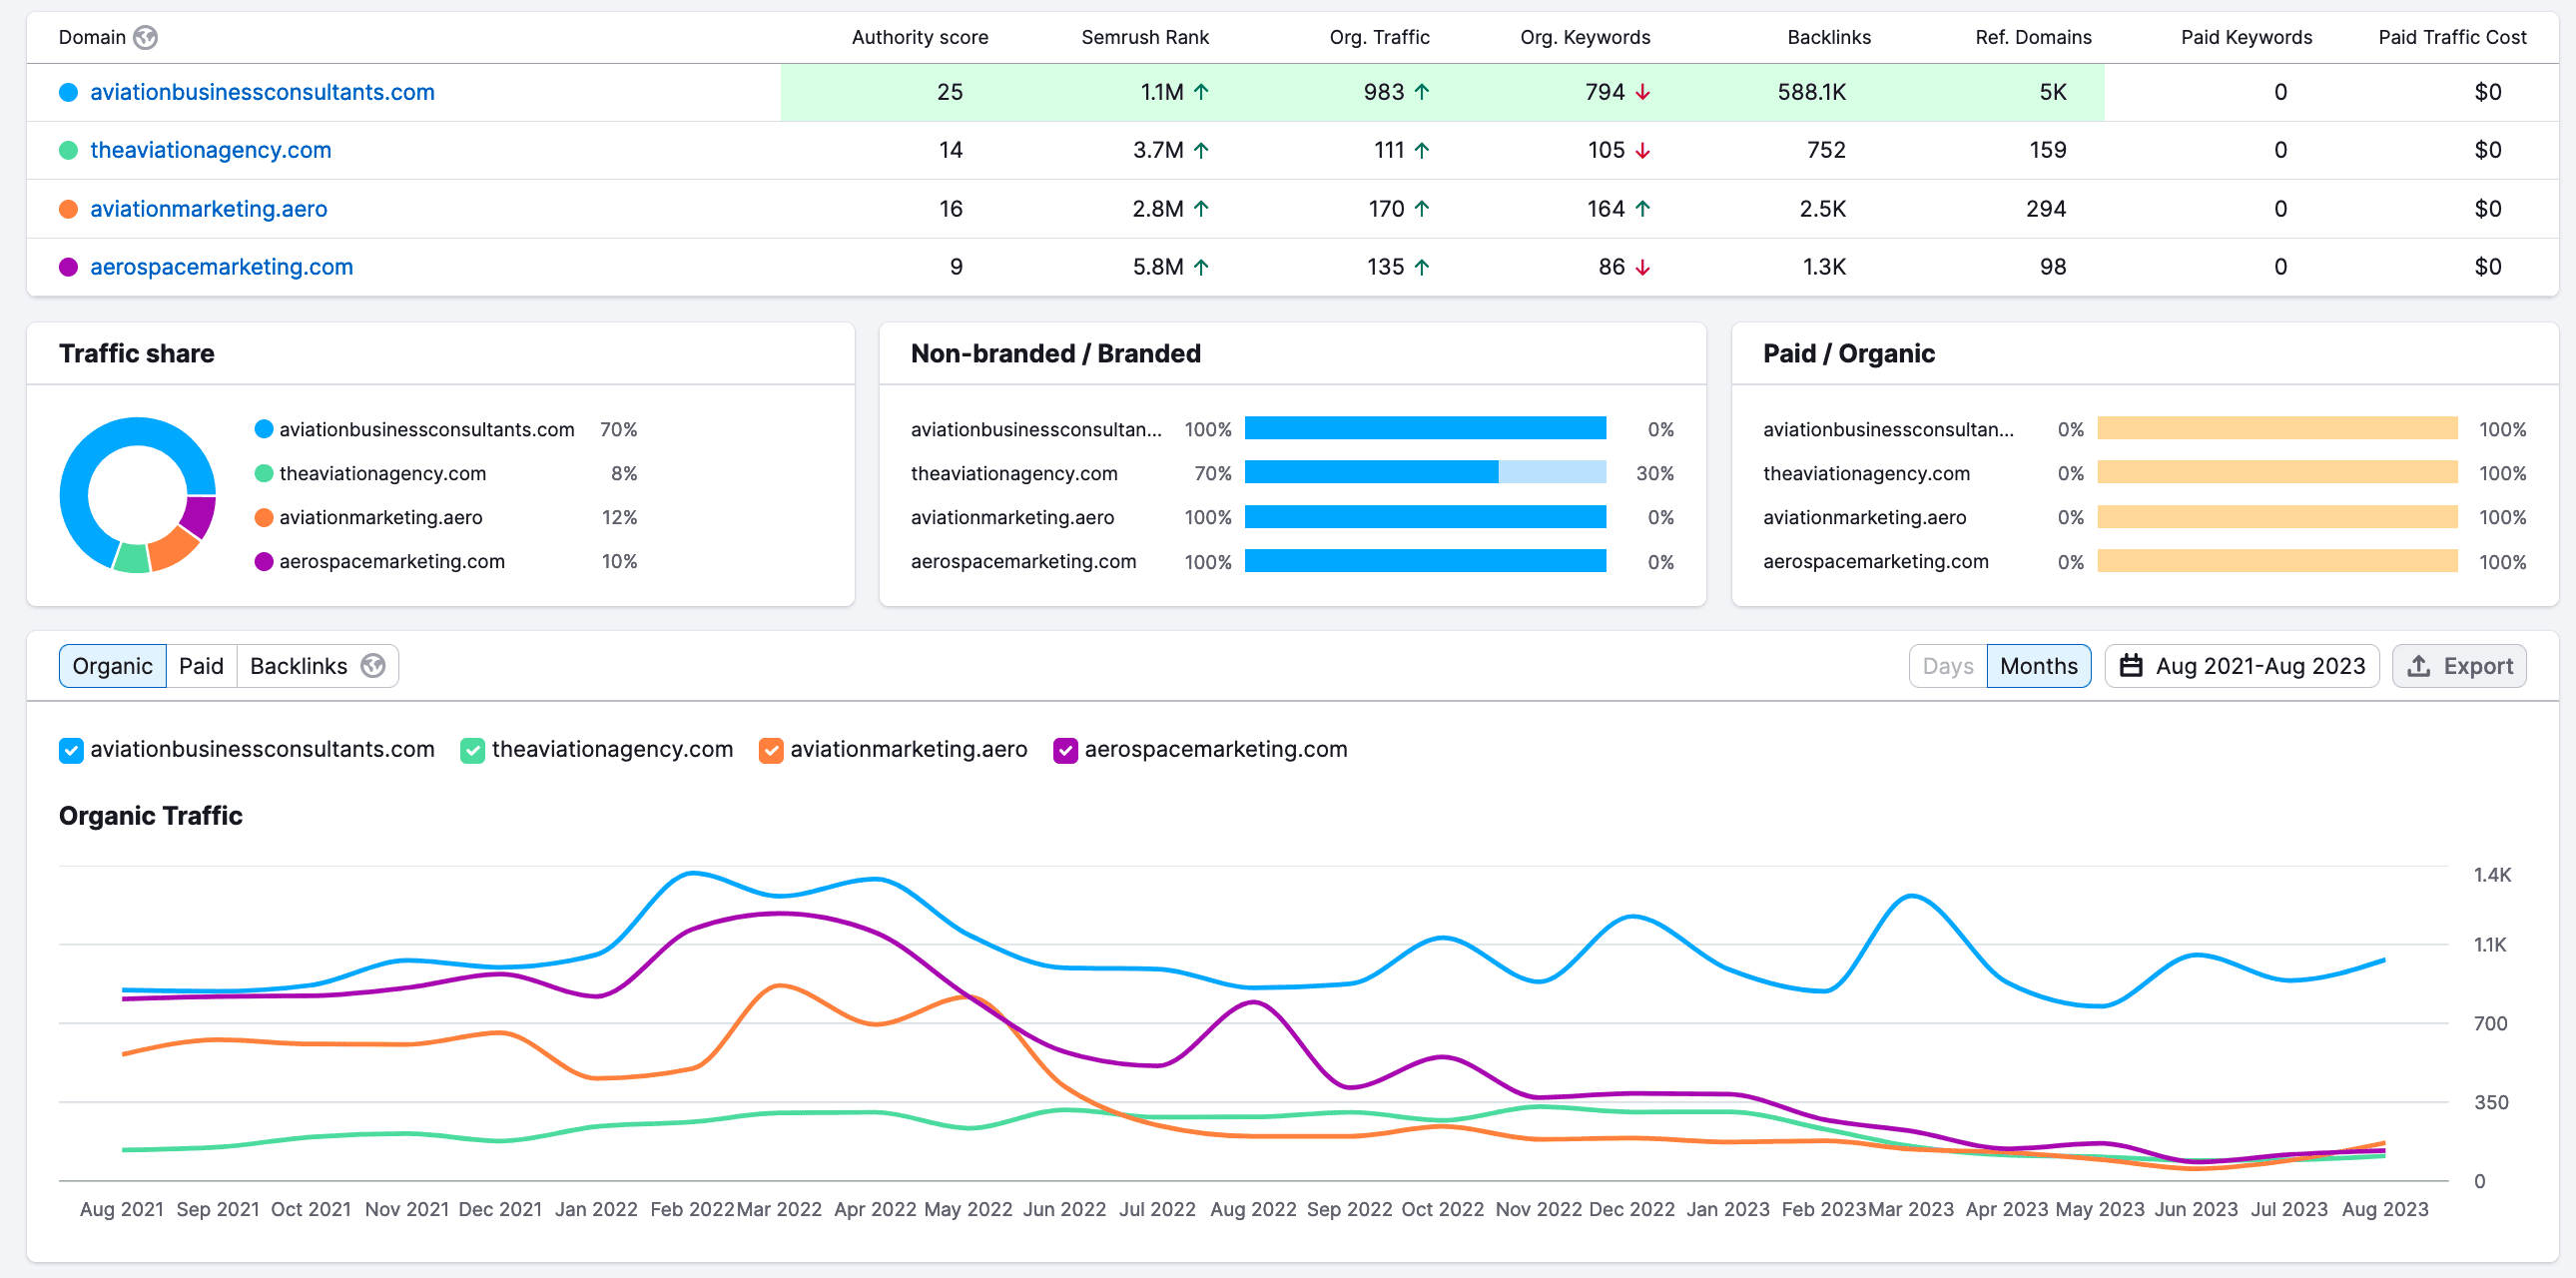Click purple dot beside aerospacemarketing.com table row
Image resolution: width=2576 pixels, height=1278 pixels.
pyautogui.click(x=69, y=267)
